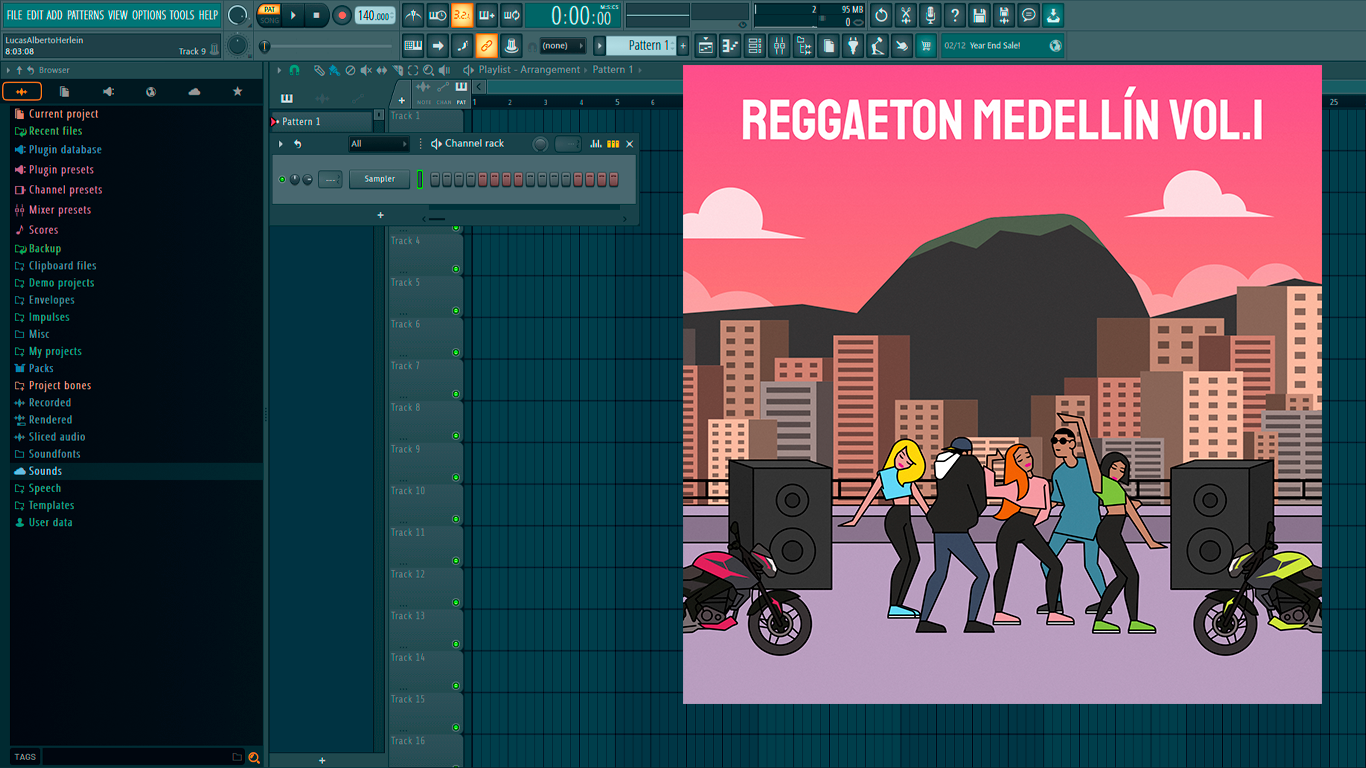Toggle step editing arrow icon

(437, 45)
